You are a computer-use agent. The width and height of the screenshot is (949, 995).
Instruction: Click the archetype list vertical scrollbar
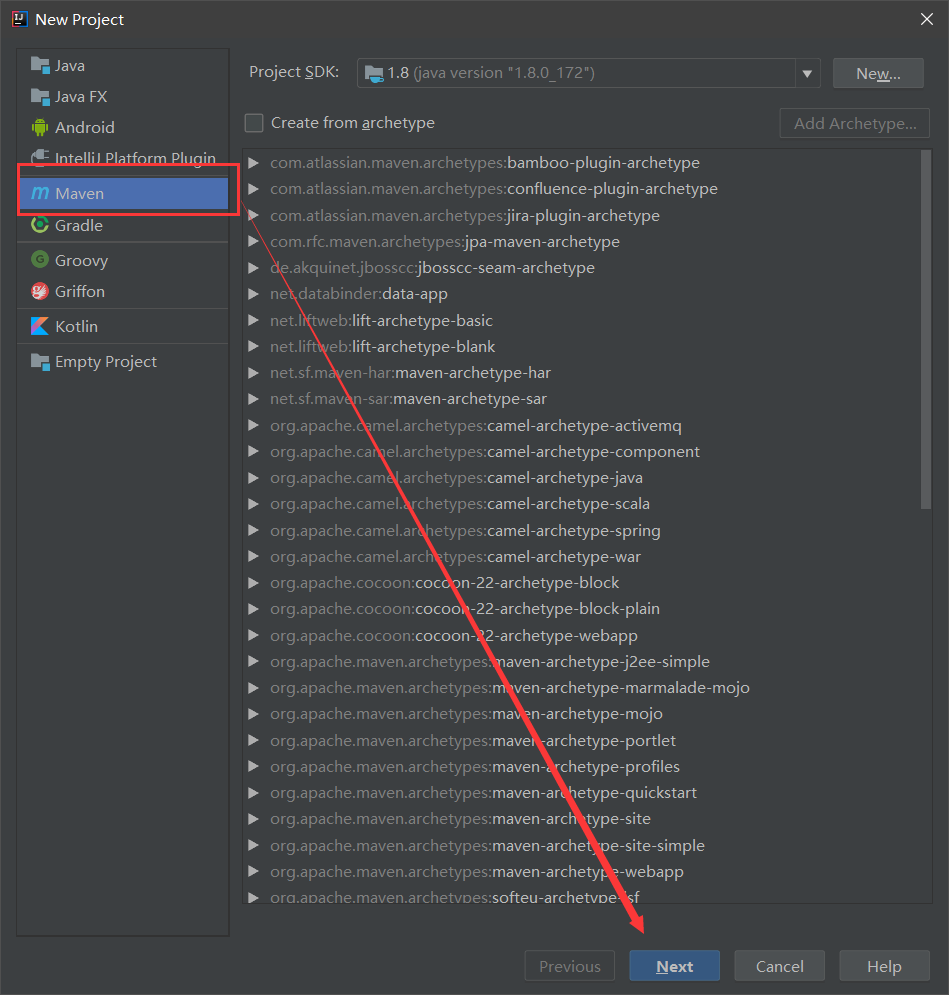click(x=926, y=329)
